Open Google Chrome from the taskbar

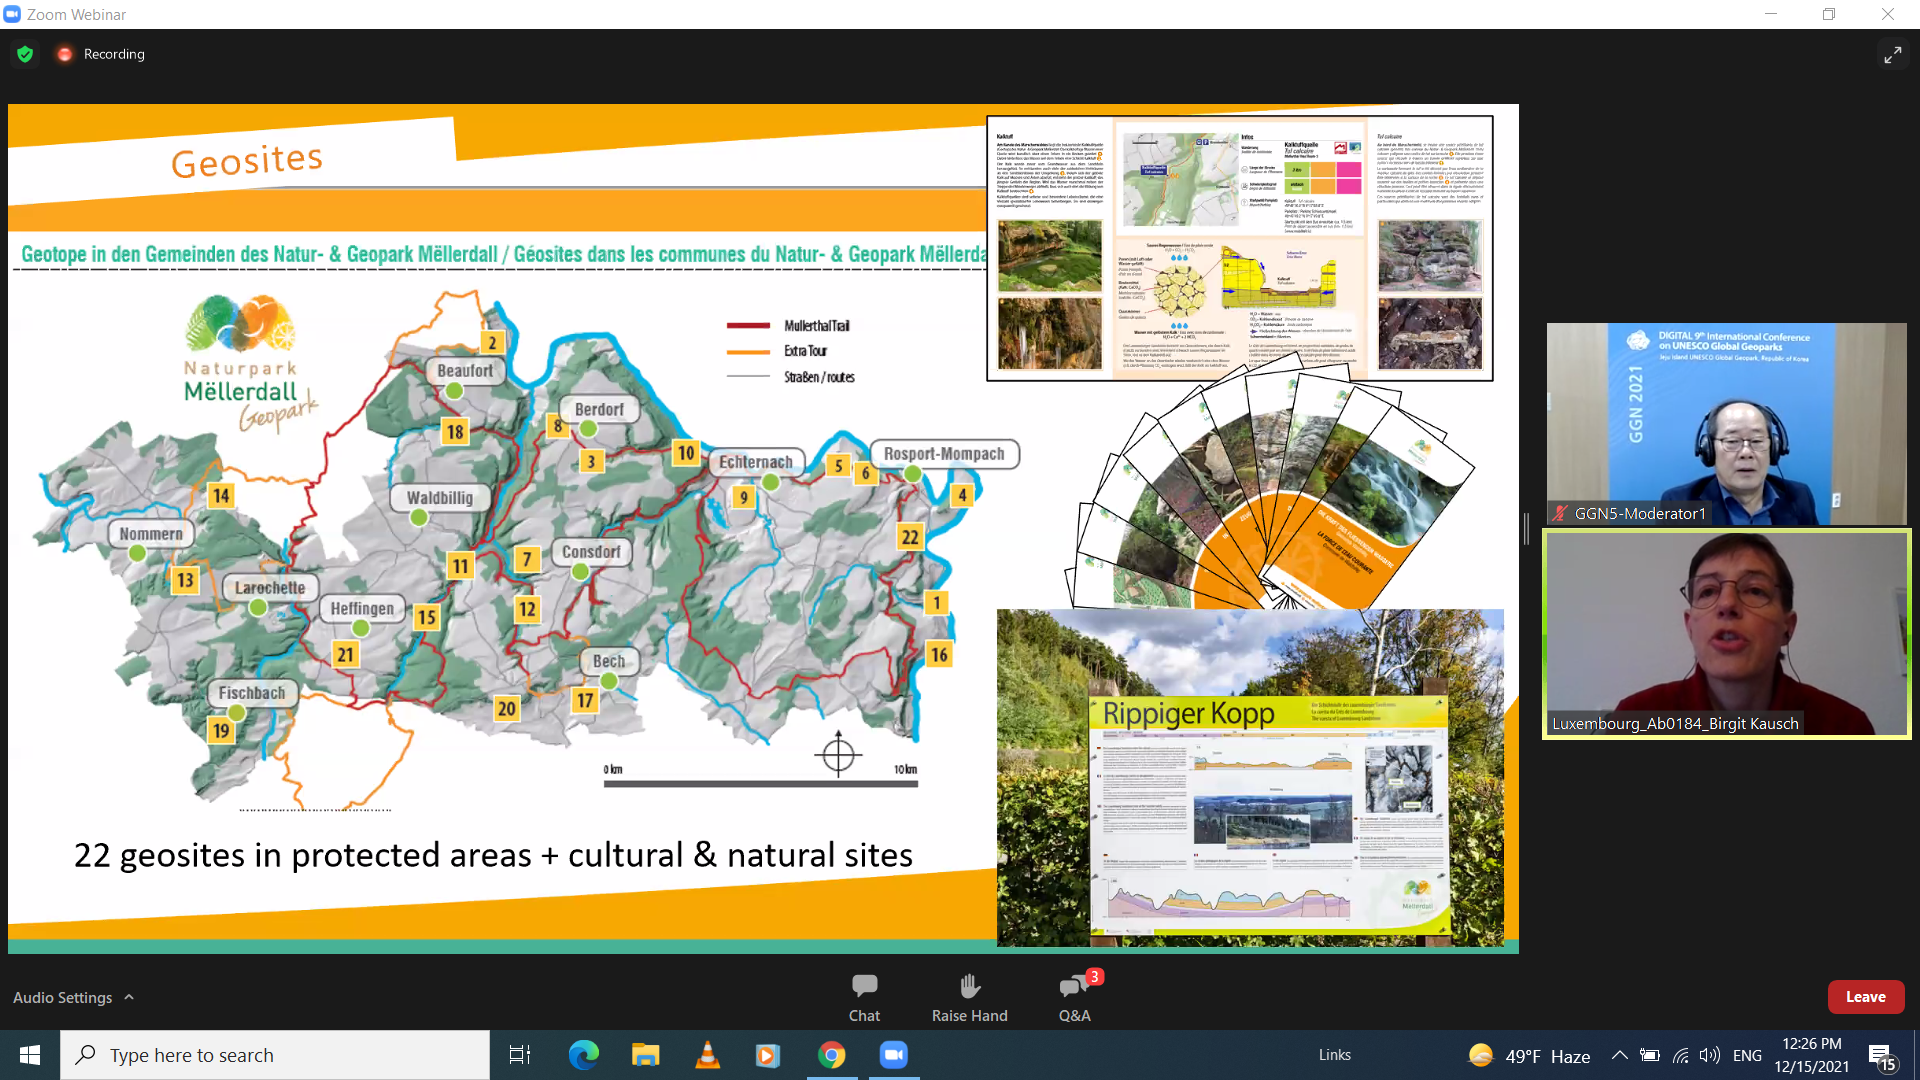point(831,1055)
